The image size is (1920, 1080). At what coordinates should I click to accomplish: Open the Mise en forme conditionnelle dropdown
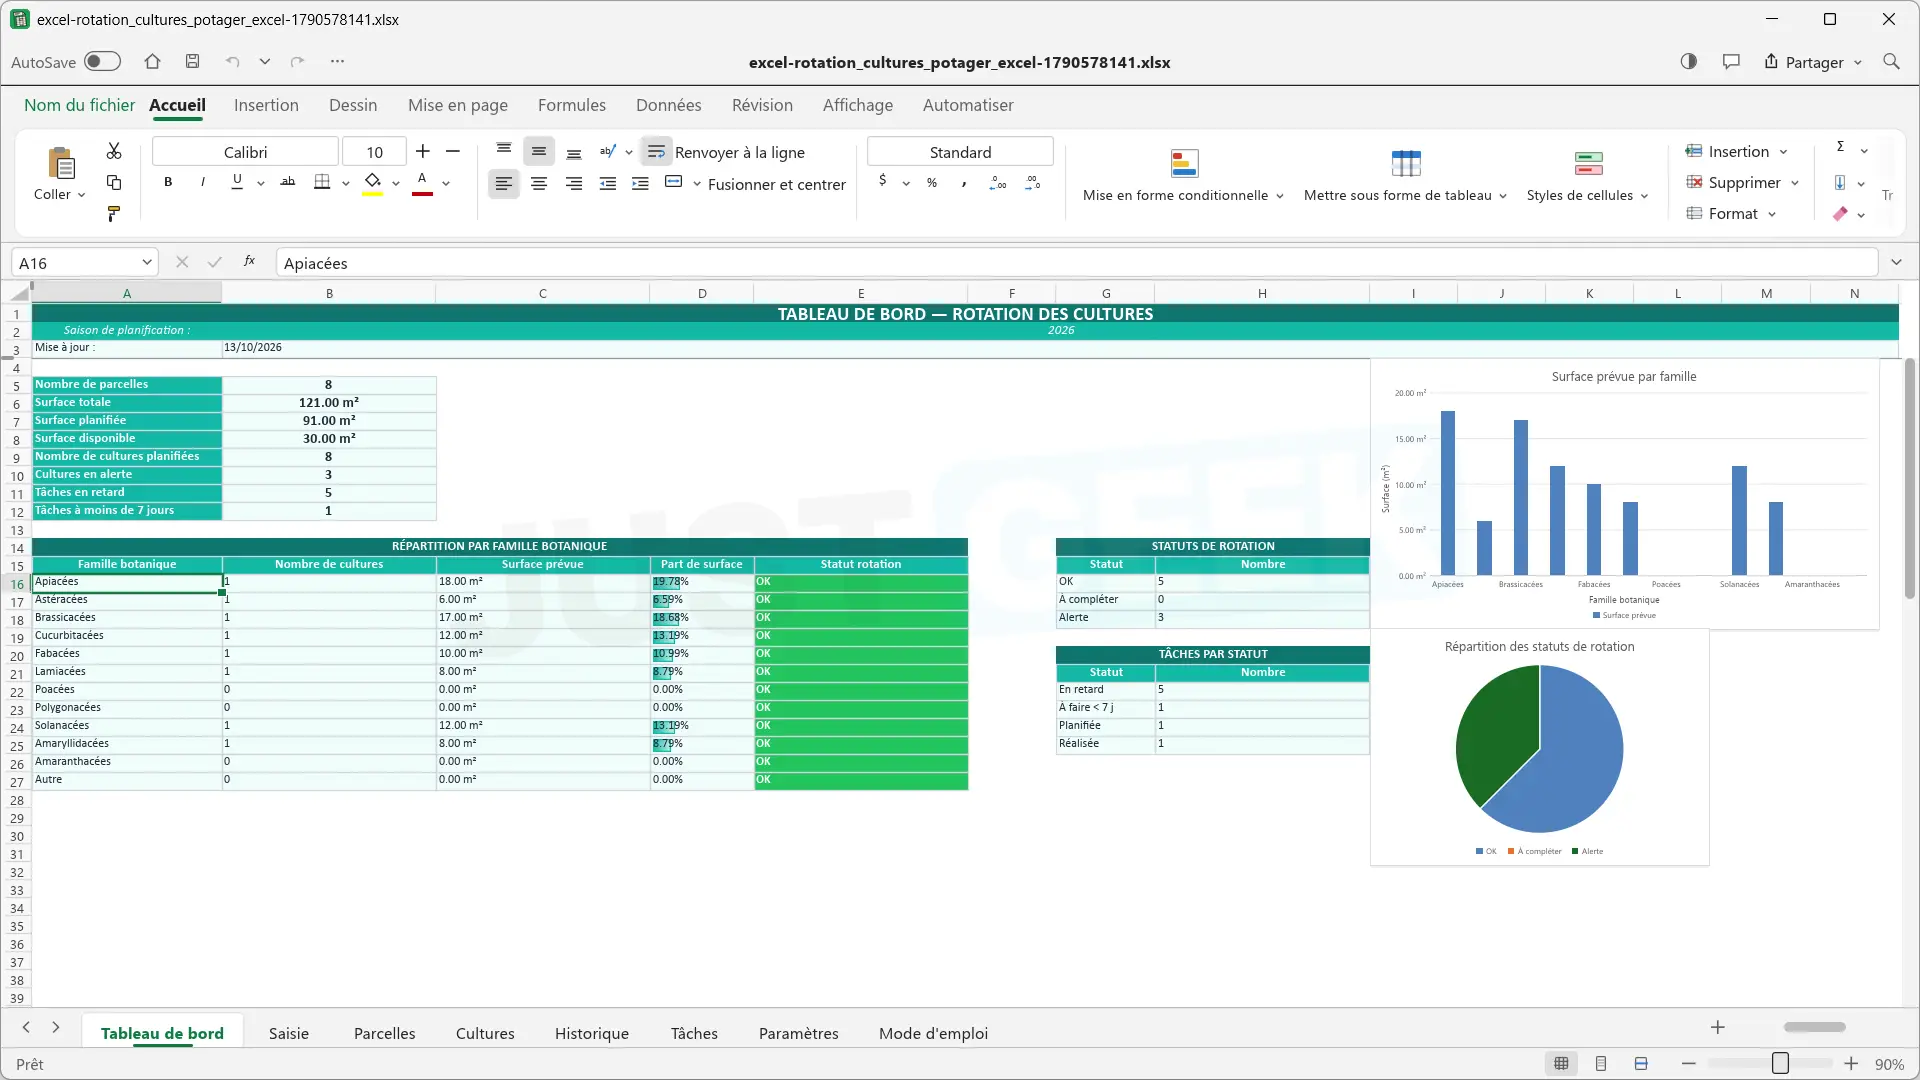click(1183, 175)
